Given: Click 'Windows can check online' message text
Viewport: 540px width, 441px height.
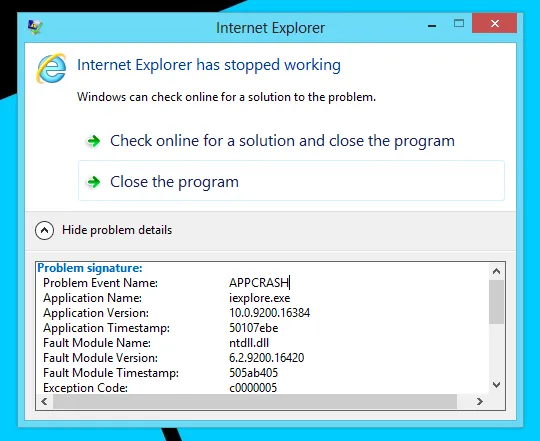Looking at the screenshot, I should (226, 97).
